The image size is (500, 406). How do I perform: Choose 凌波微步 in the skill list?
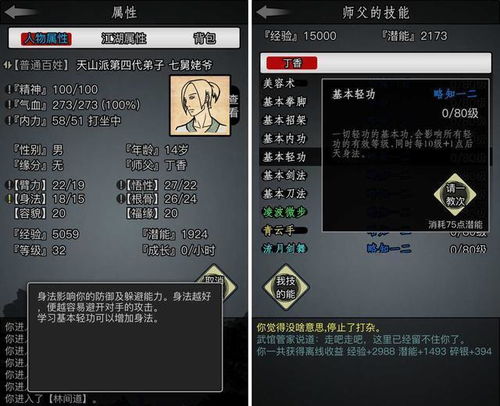[x=285, y=212]
